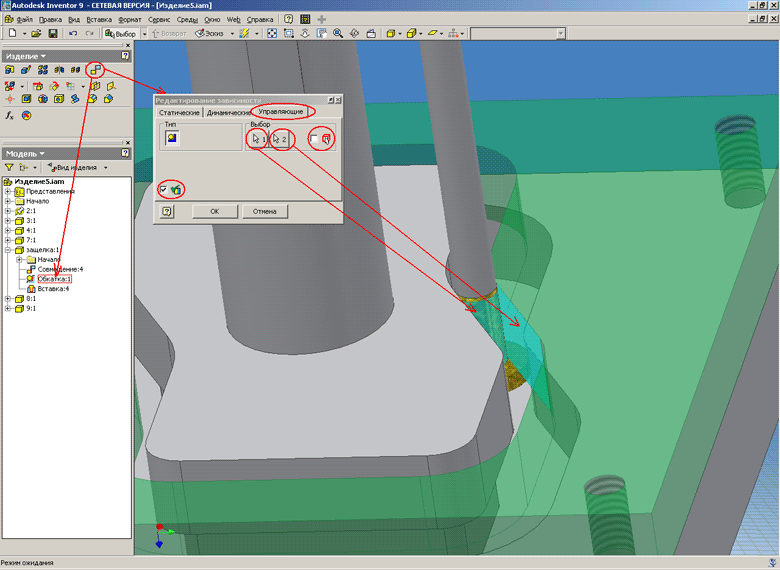Viewport: 780px width, 570px height.
Task: Toggle the show preview checkbox in dialog
Action: [x=163, y=190]
